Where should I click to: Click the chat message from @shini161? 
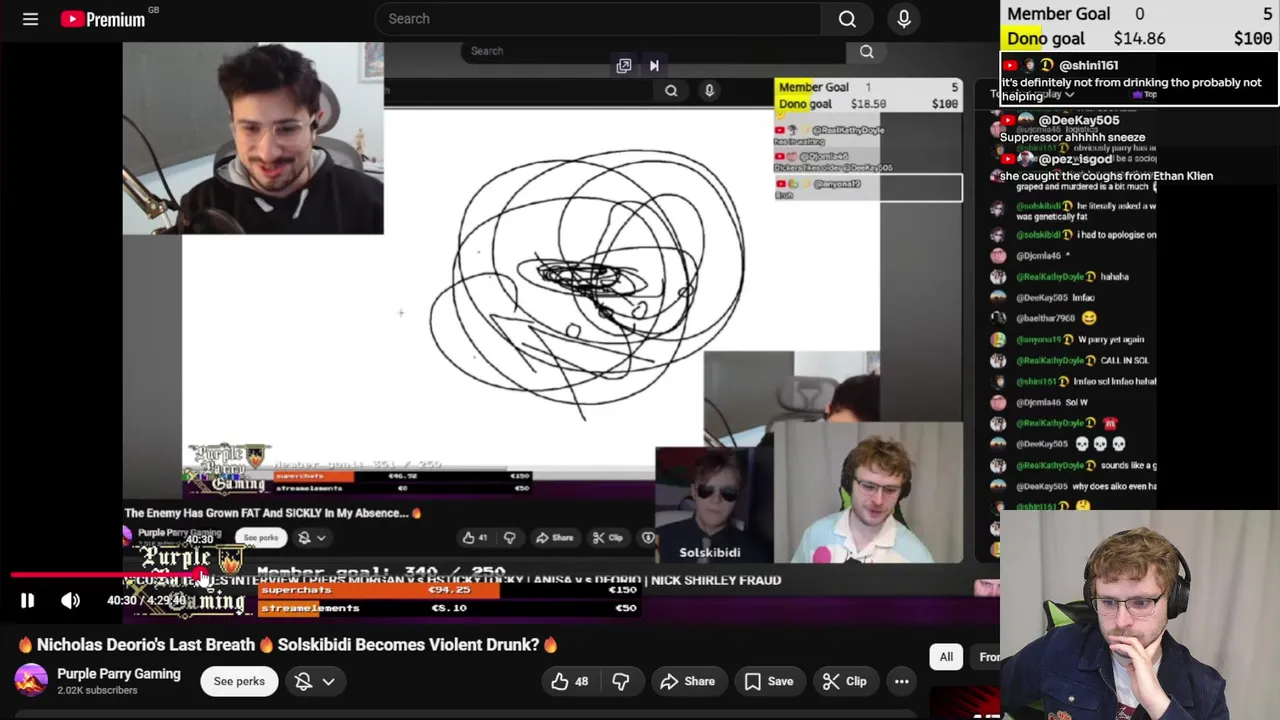click(x=1139, y=80)
